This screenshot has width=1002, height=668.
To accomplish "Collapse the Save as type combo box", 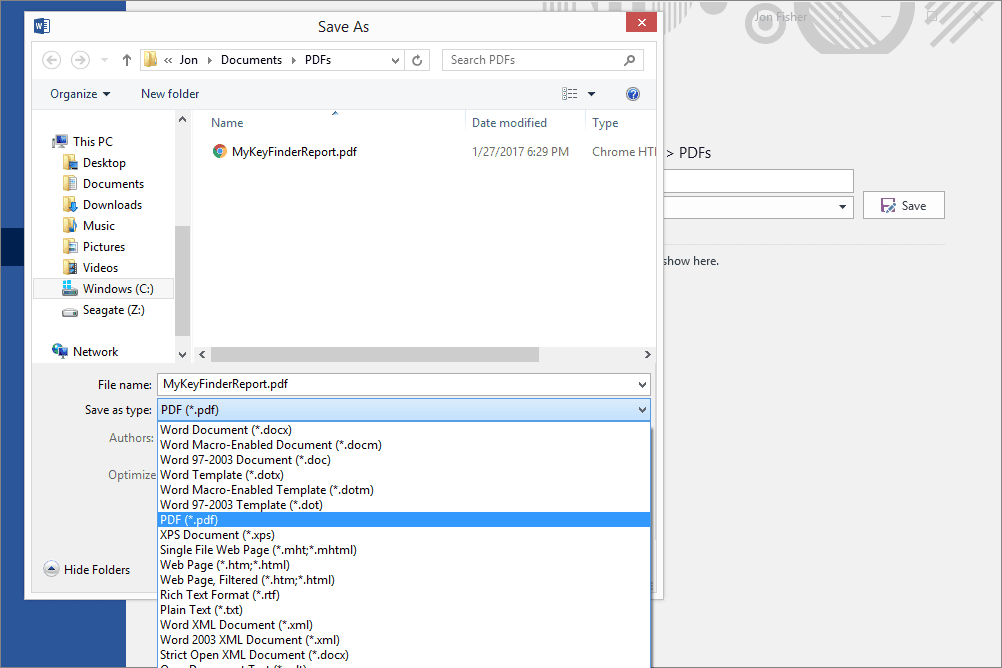I will pyautogui.click(x=642, y=410).
